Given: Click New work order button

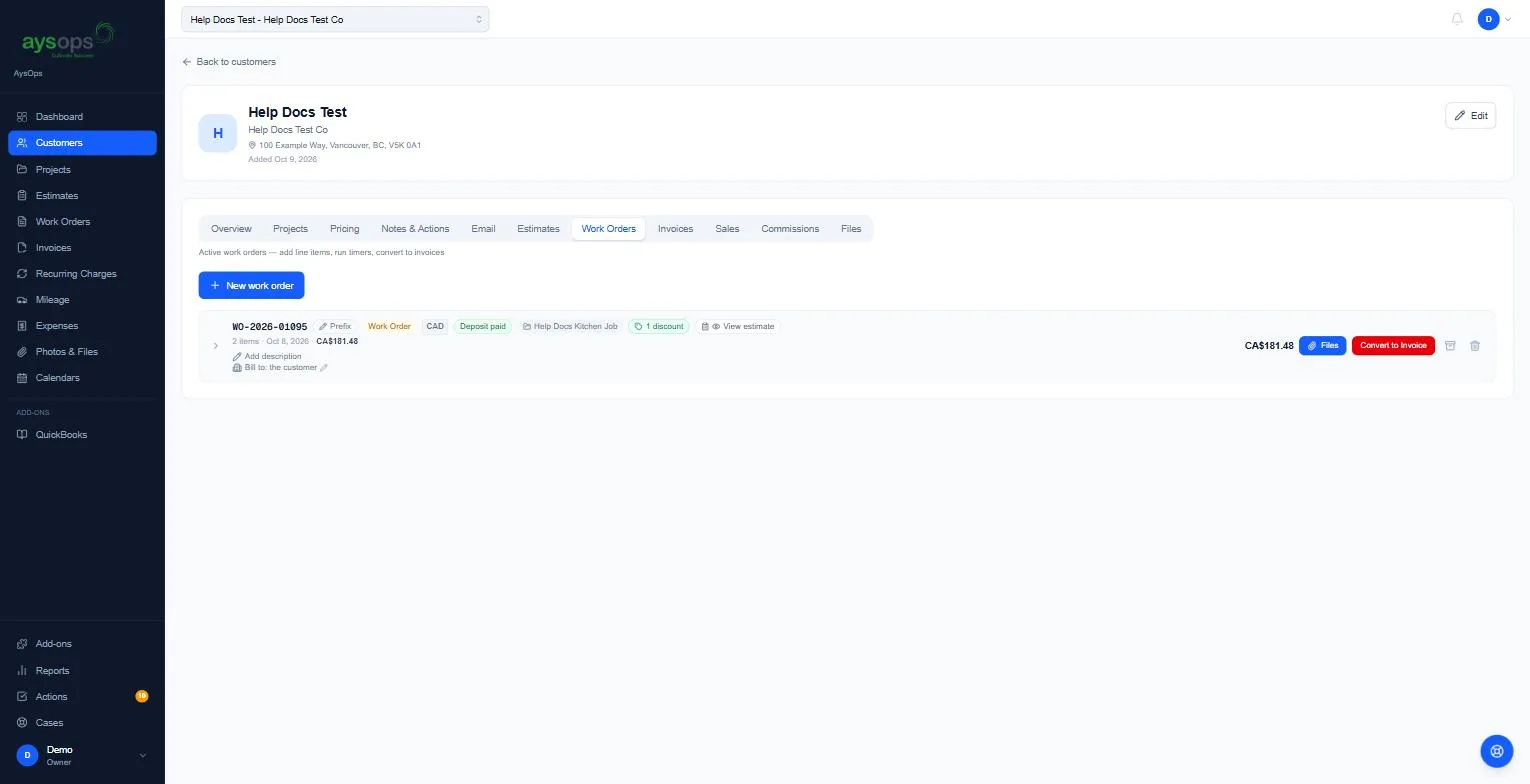Looking at the screenshot, I should (251, 285).
